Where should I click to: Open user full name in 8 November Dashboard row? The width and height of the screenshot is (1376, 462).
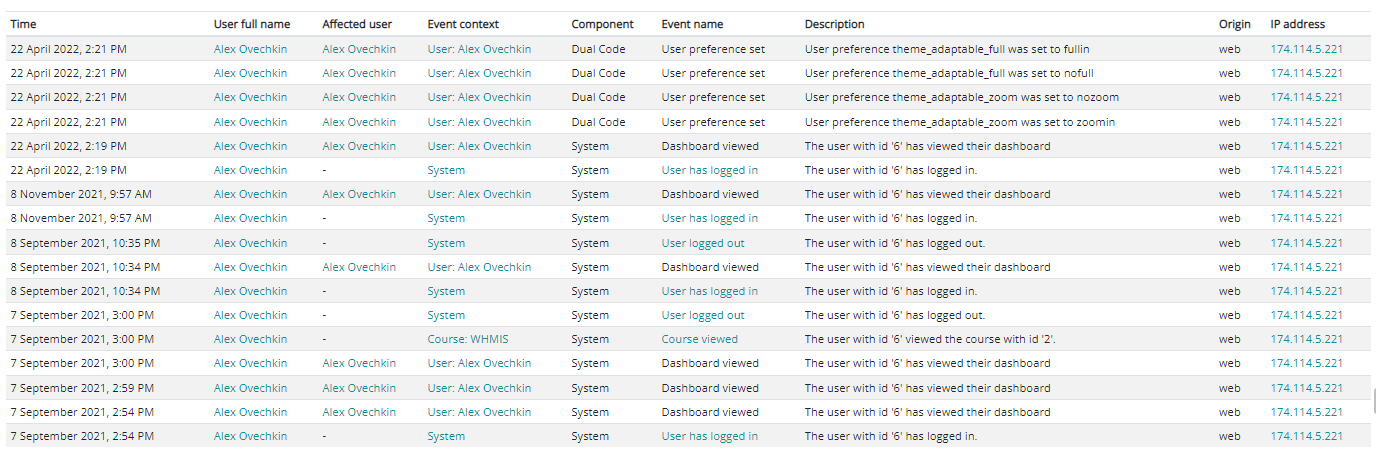pos(250,194)
